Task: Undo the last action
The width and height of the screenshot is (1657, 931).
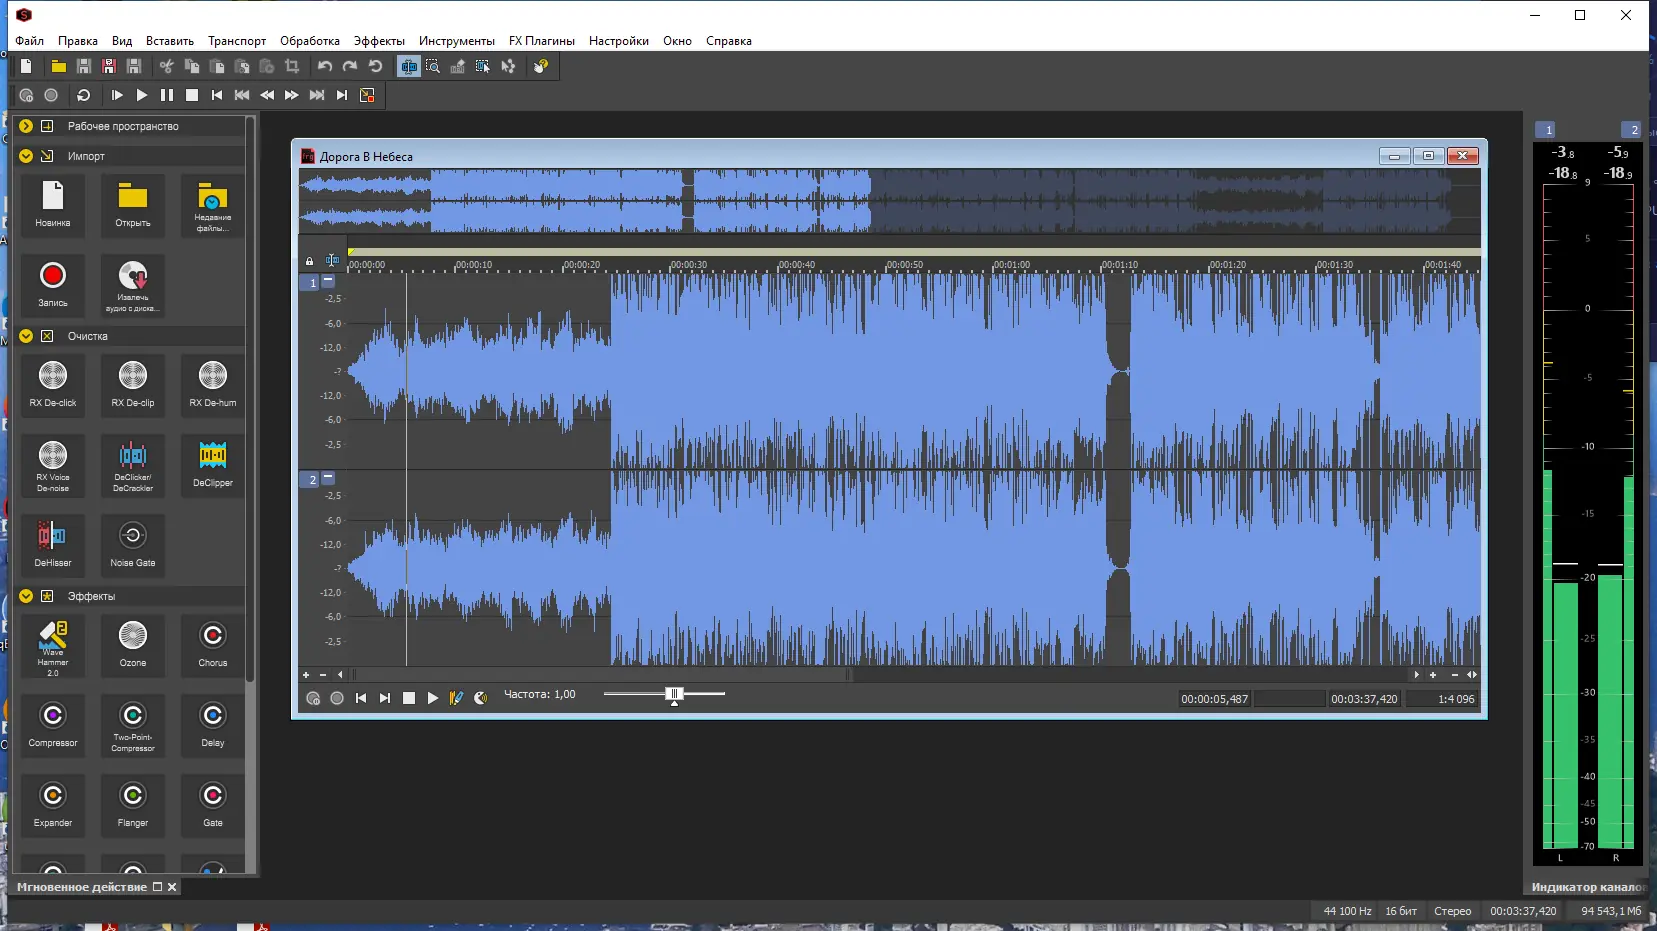Action: tap(325, 66)
